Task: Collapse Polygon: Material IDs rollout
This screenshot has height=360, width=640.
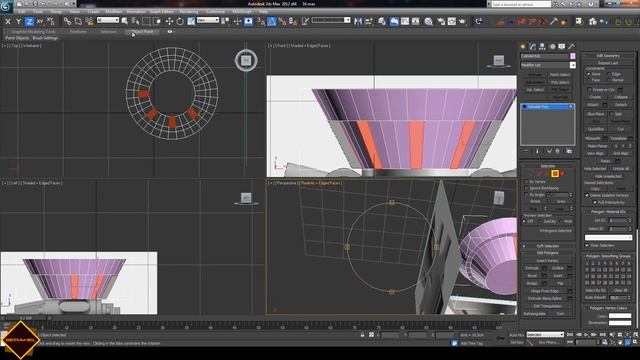Action: coord(608,212)
